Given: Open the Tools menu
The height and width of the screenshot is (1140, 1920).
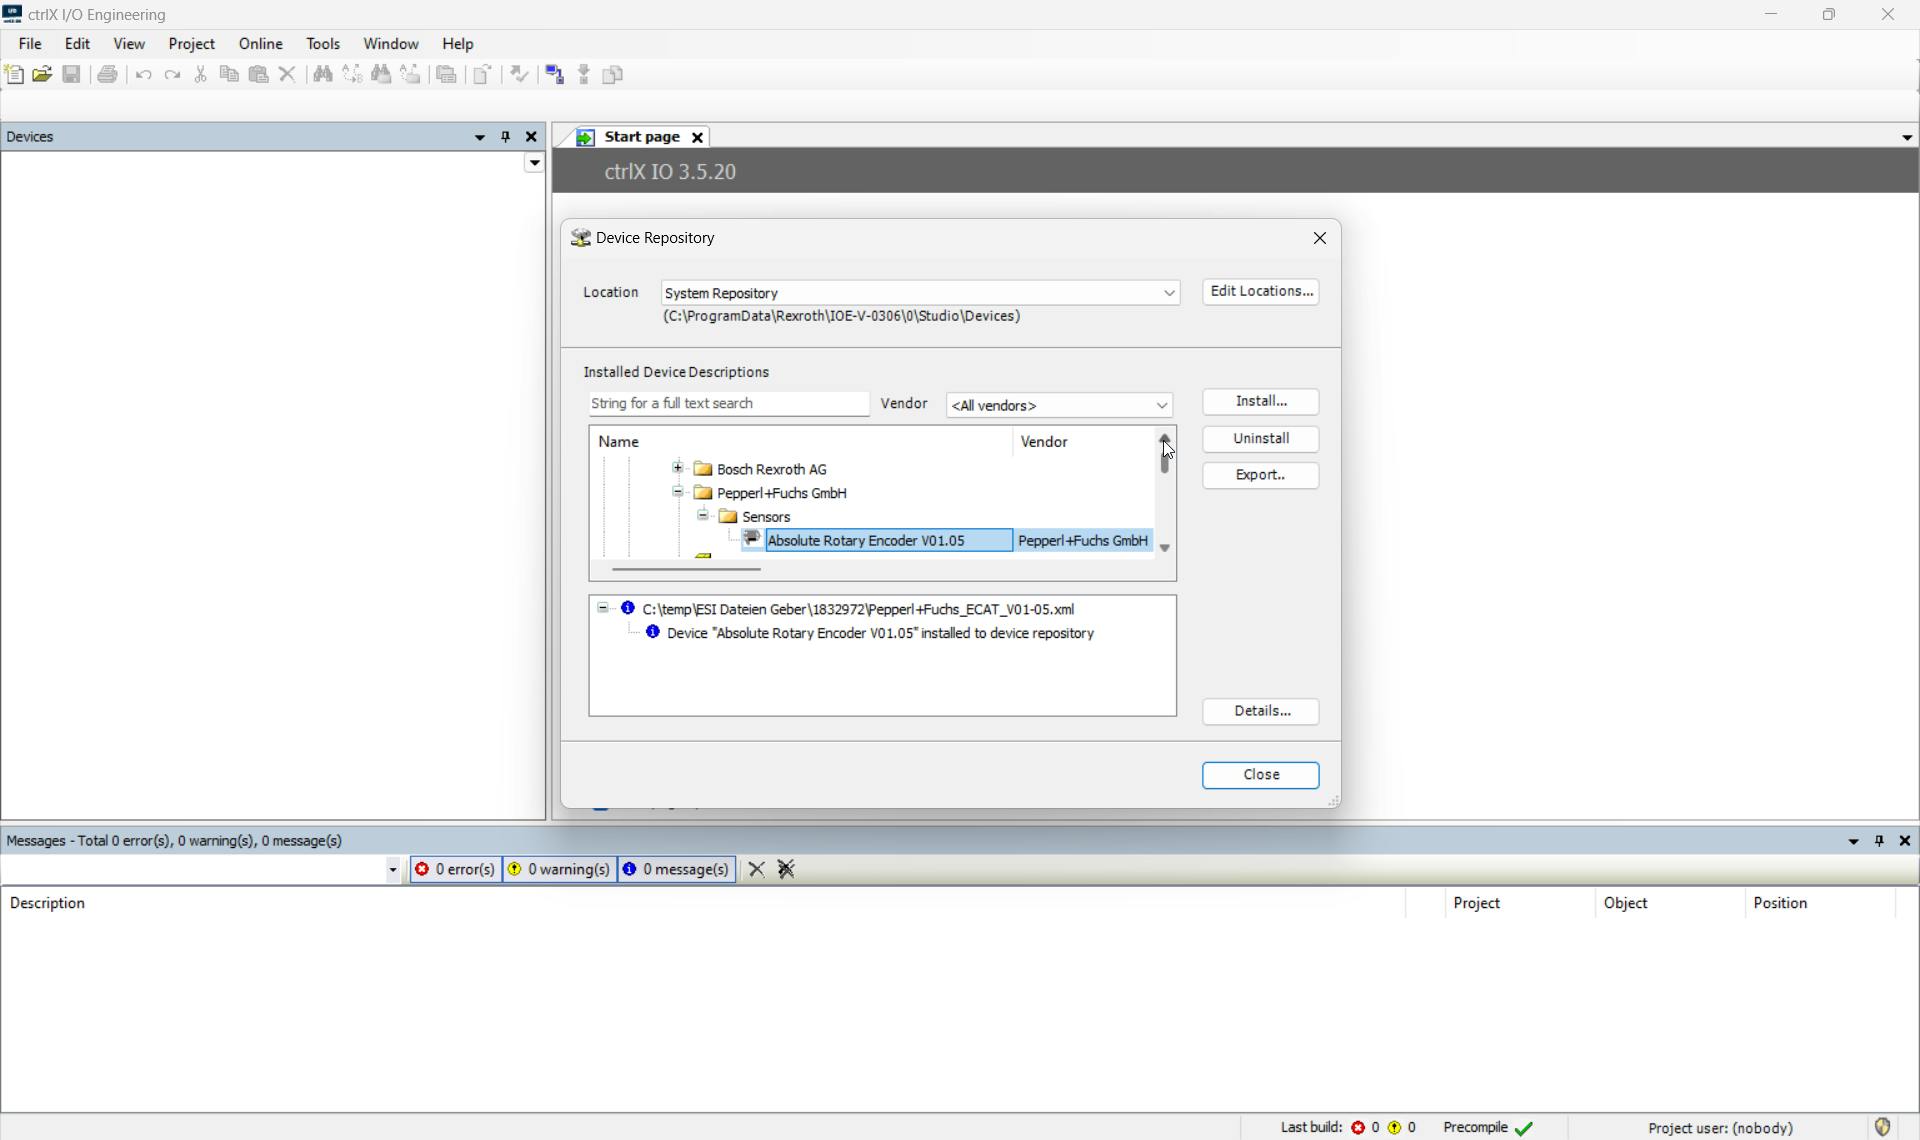Looking at the screenshot, I should (322, 44).
